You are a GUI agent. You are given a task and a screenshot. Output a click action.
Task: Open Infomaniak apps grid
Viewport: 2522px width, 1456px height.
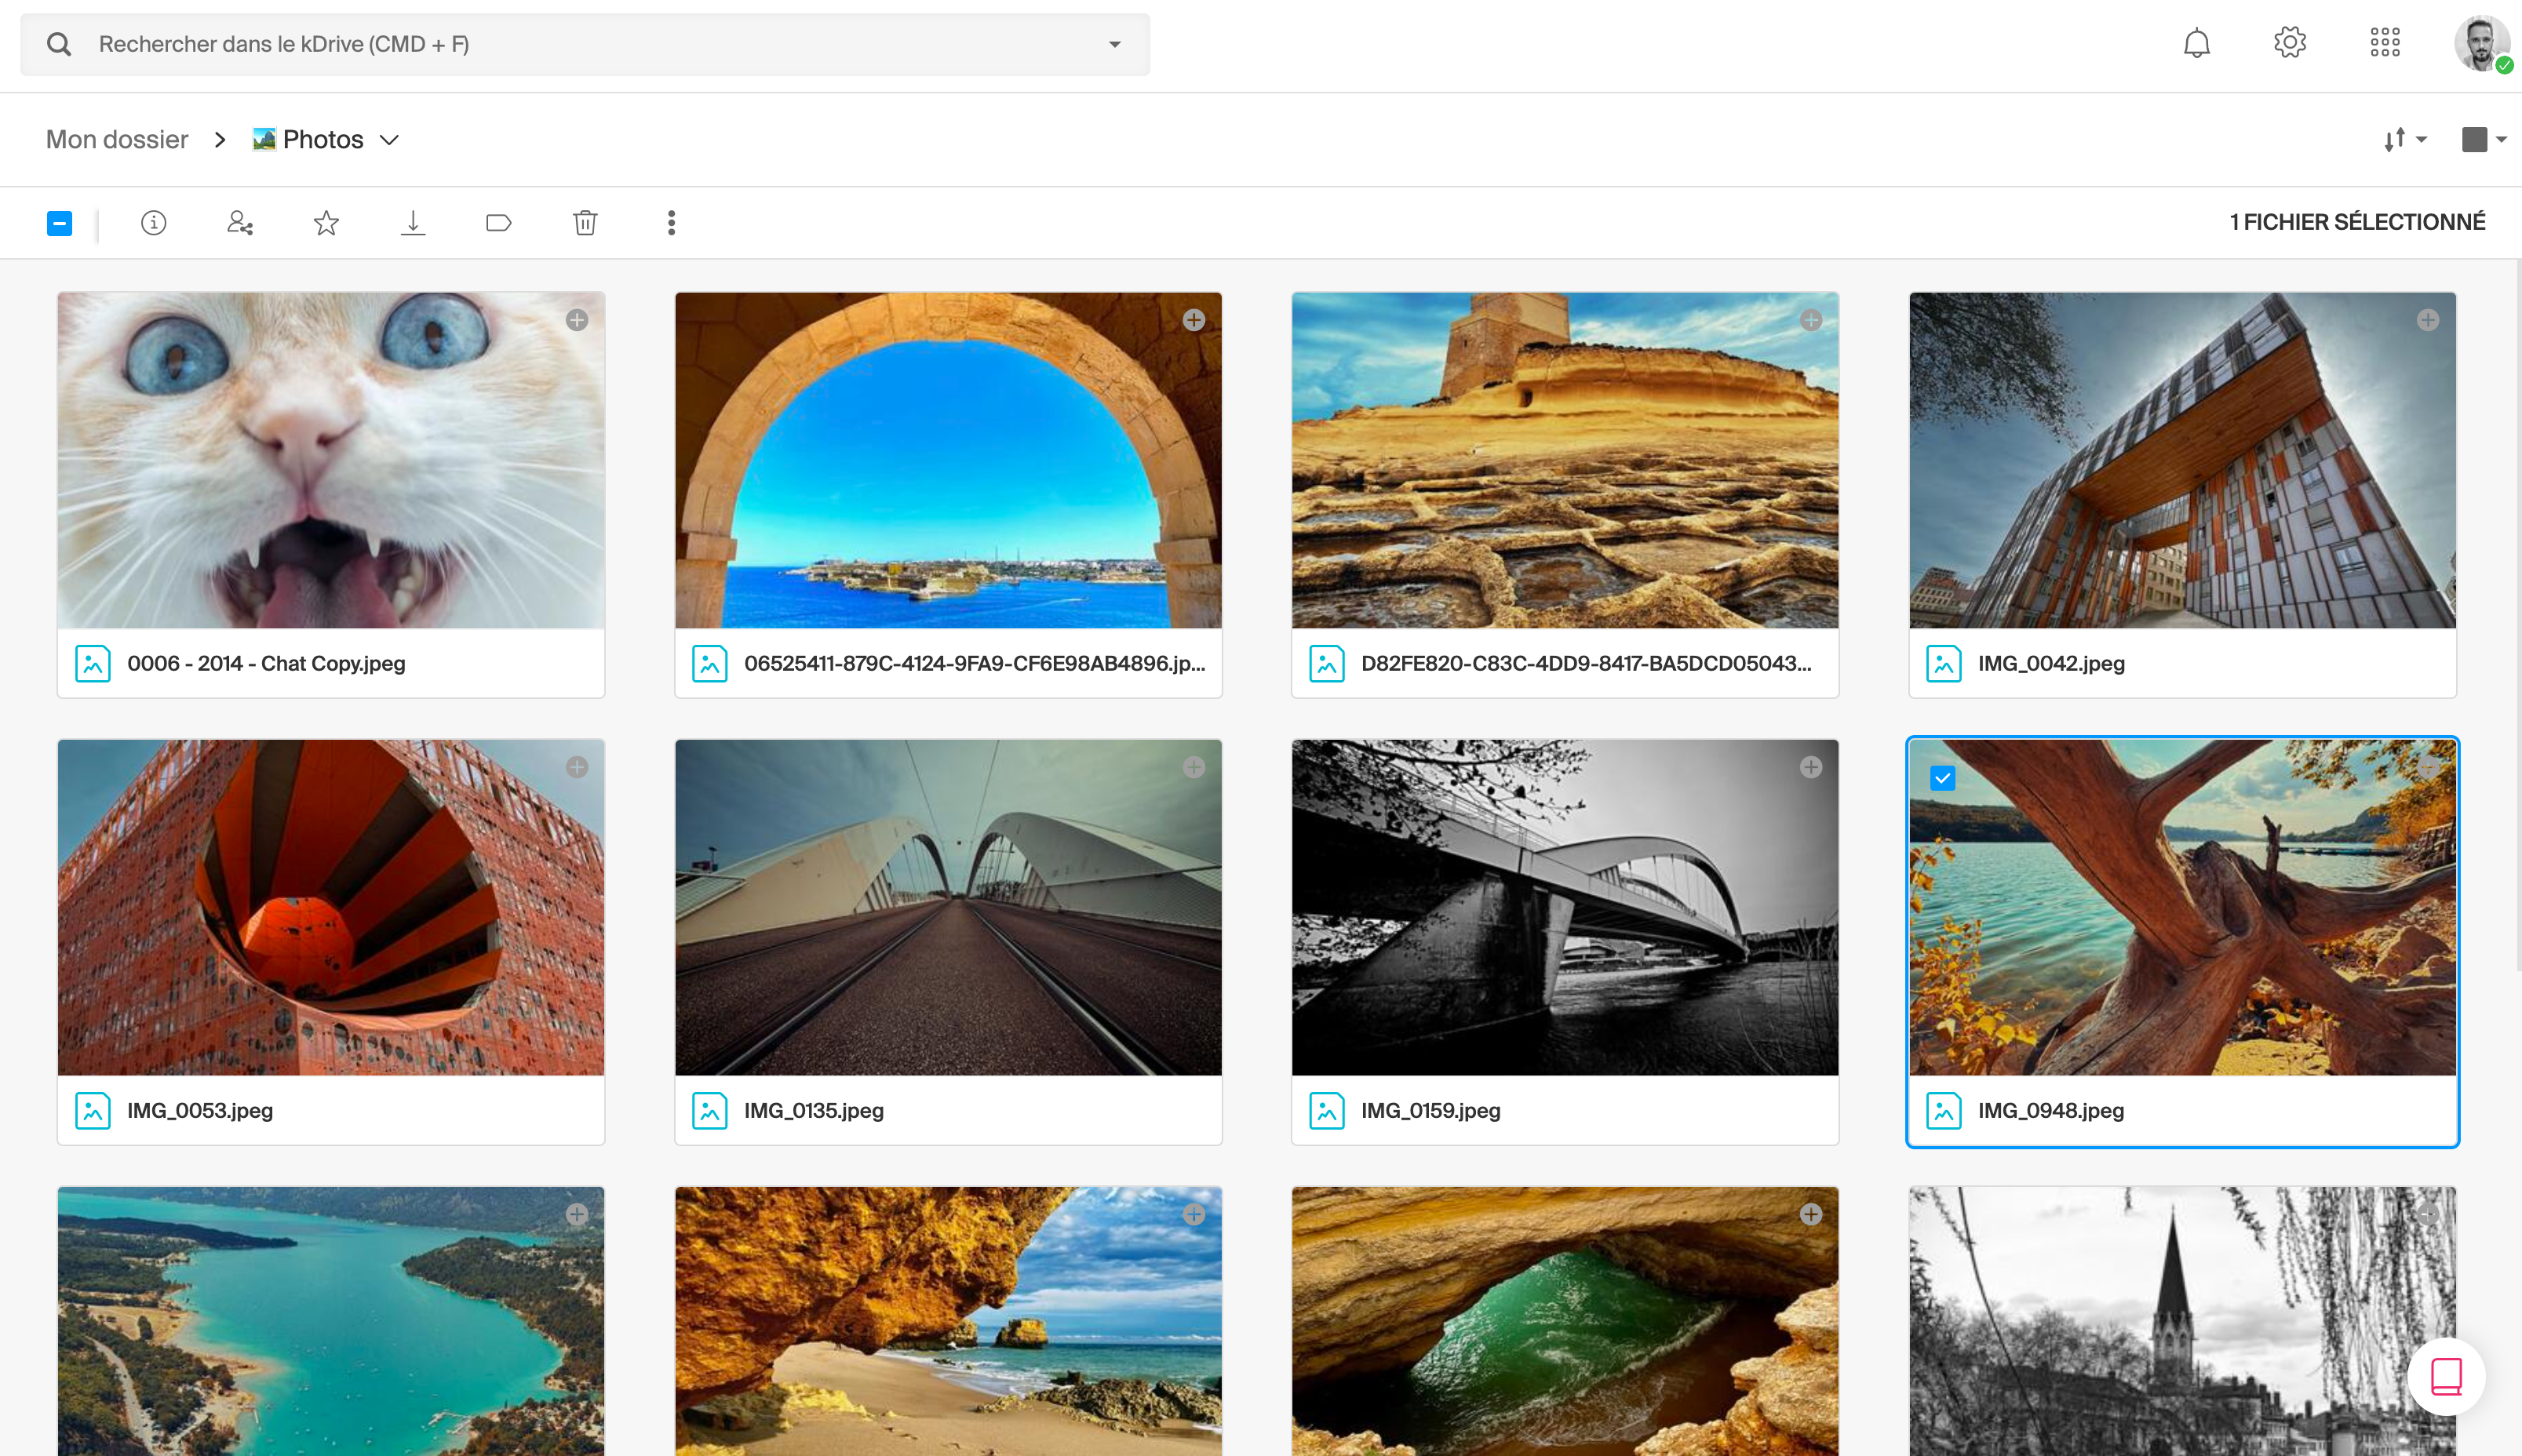click(x=2385, y=43)
